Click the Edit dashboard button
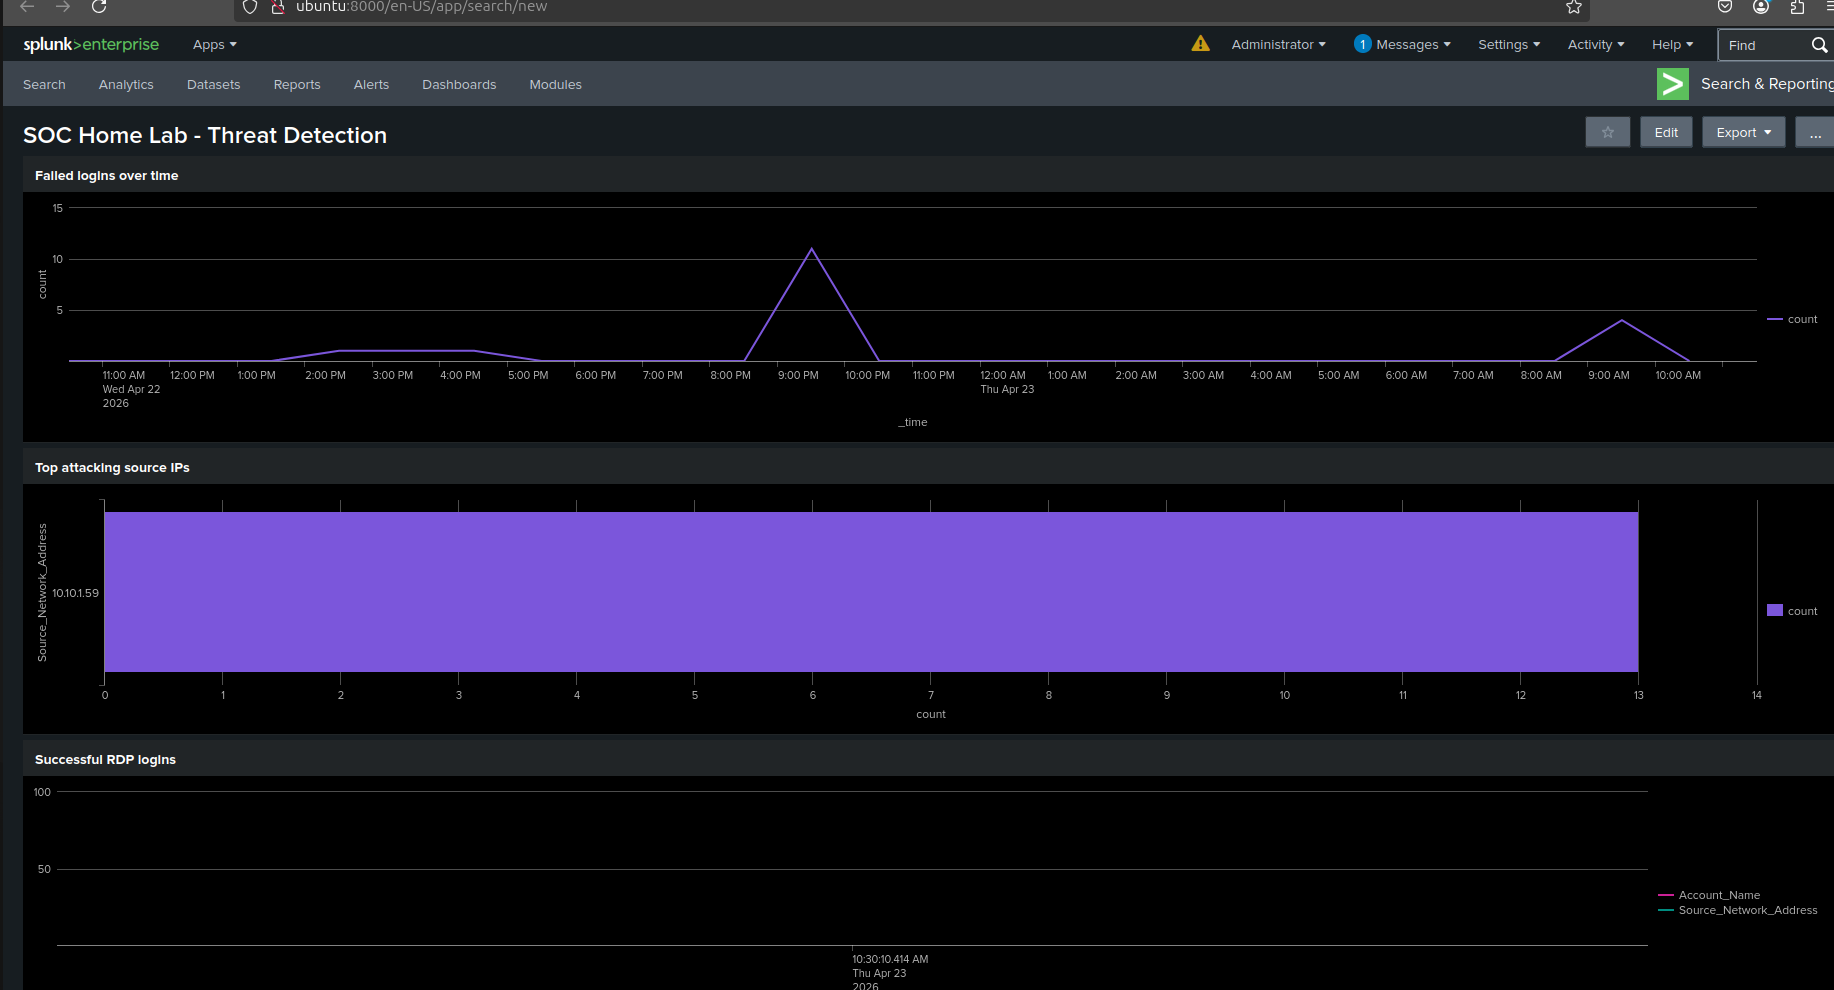The width and height of the screenshot is (1834, 990). click(x=1666, y=133)
